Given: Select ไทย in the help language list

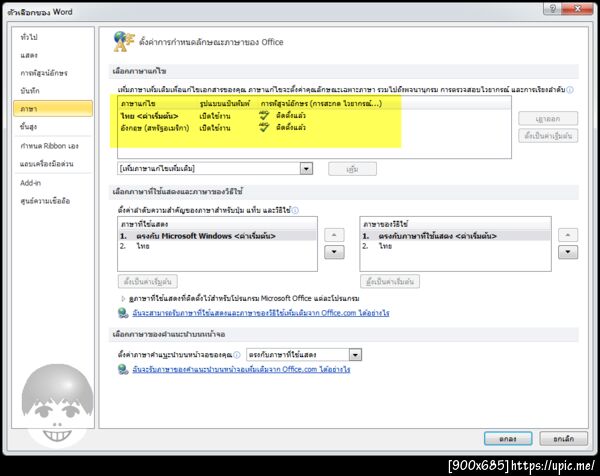Looking at the screenshot, I should 455,246.
